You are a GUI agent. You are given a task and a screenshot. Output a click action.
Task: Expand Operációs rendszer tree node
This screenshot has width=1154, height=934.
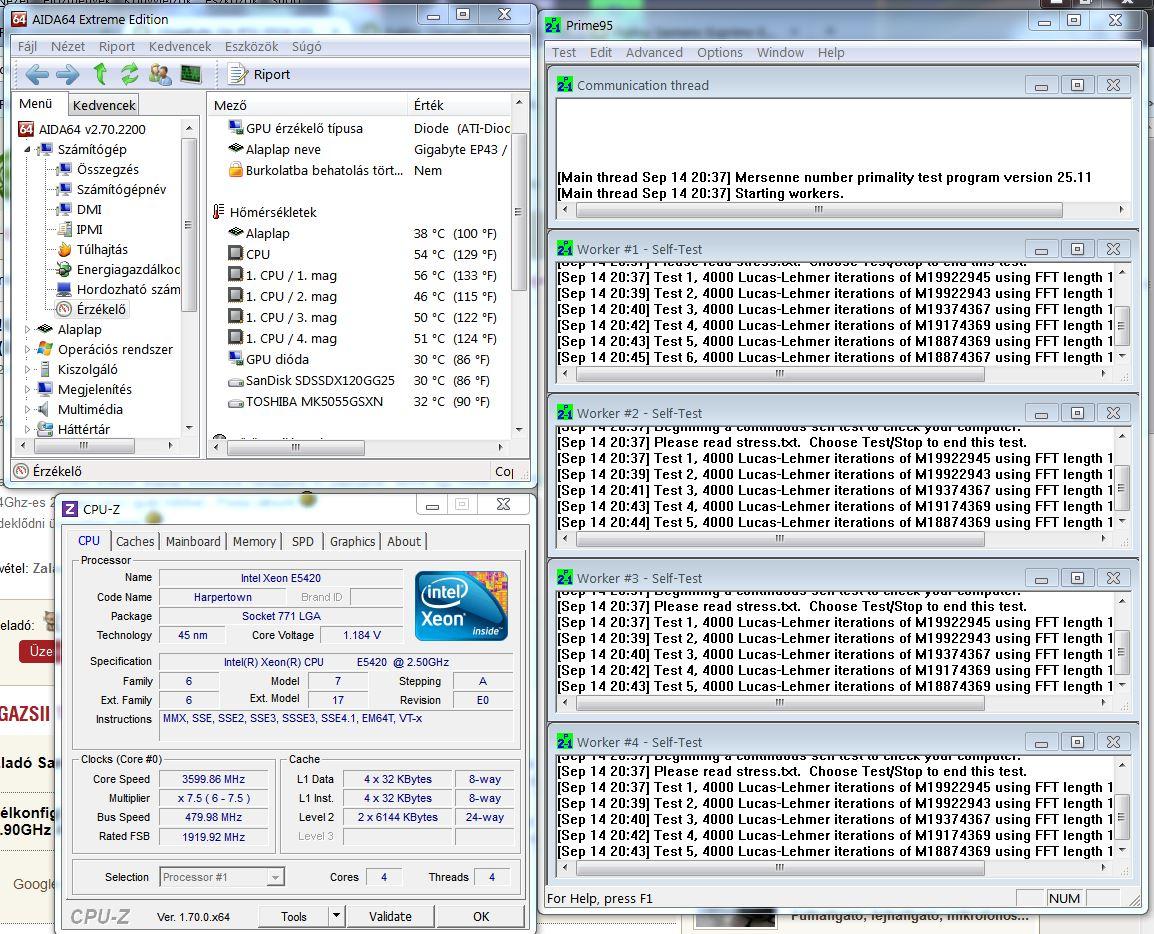click(27, 350)
